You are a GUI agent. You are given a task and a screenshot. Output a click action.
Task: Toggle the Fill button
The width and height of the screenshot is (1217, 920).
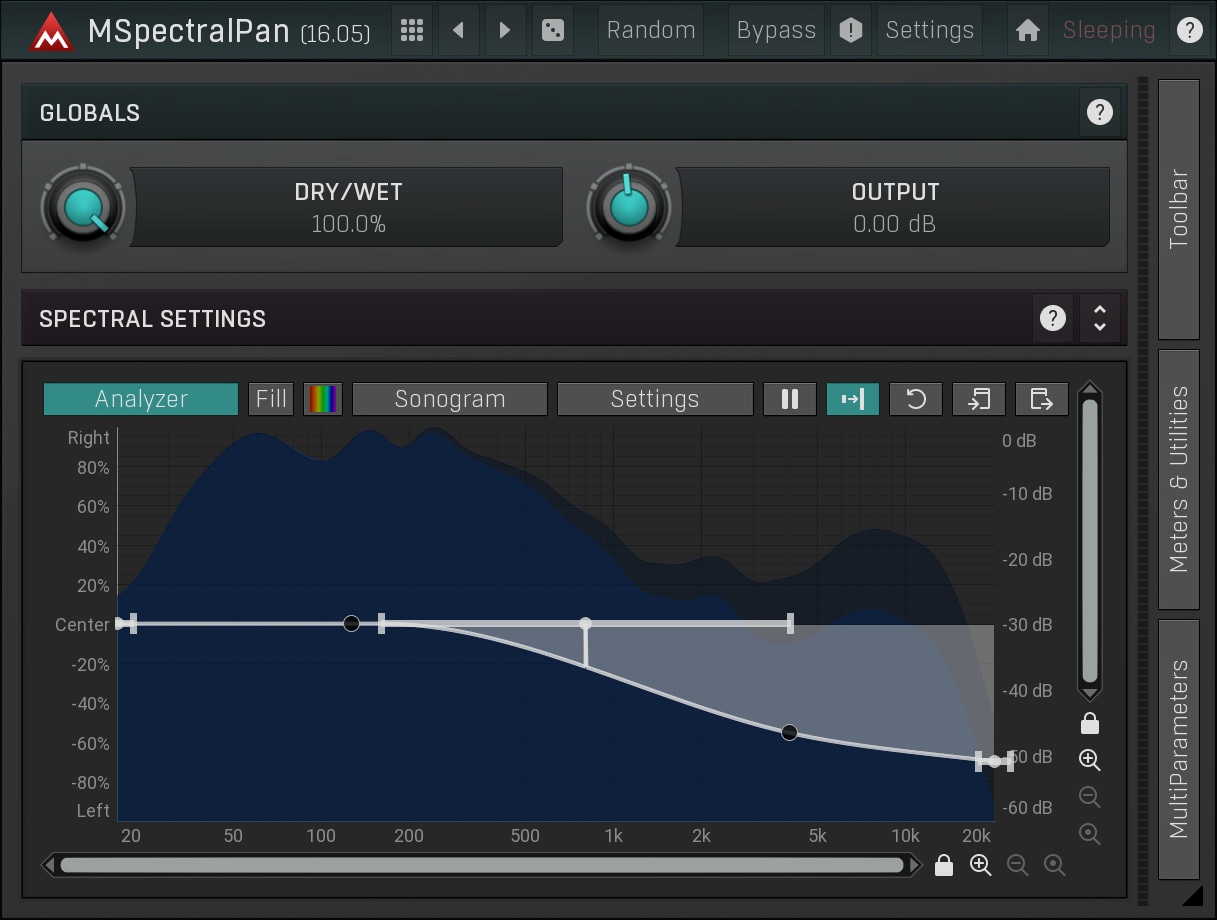271,399
